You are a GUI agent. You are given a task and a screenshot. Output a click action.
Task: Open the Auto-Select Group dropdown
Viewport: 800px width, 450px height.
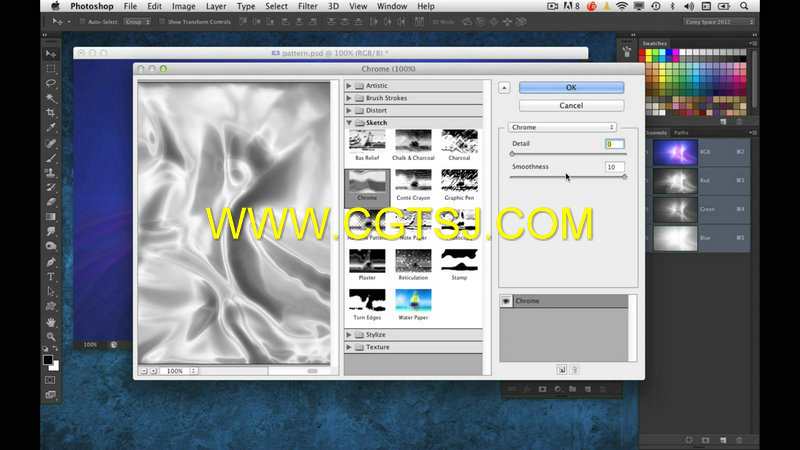click(x=137, y=22)
